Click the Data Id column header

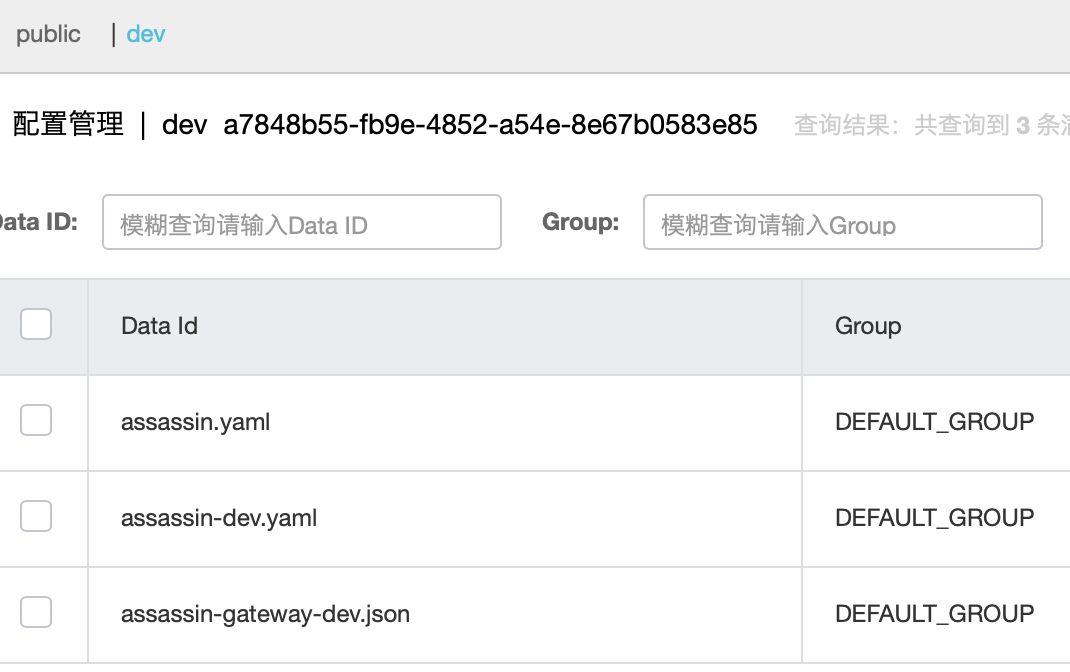click(x=159, y=325)
